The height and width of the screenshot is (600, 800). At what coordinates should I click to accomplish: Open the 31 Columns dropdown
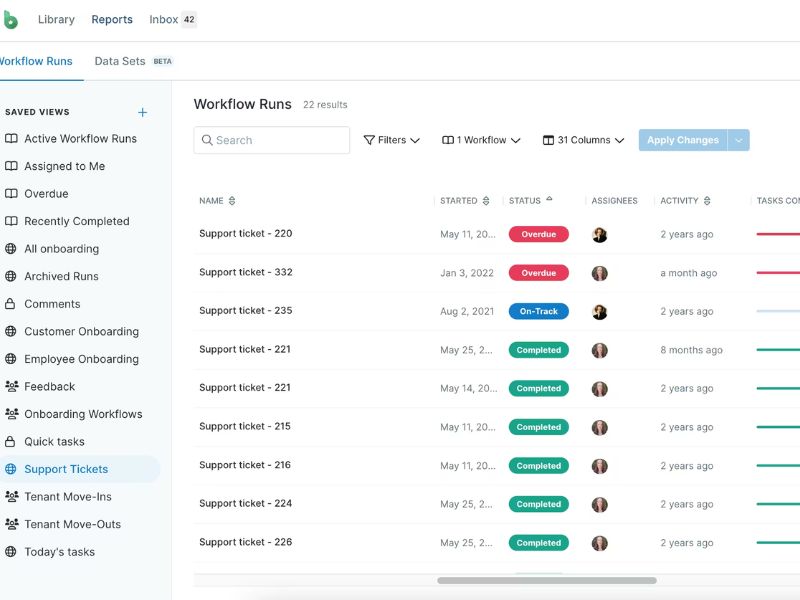(x=583, y=140)
